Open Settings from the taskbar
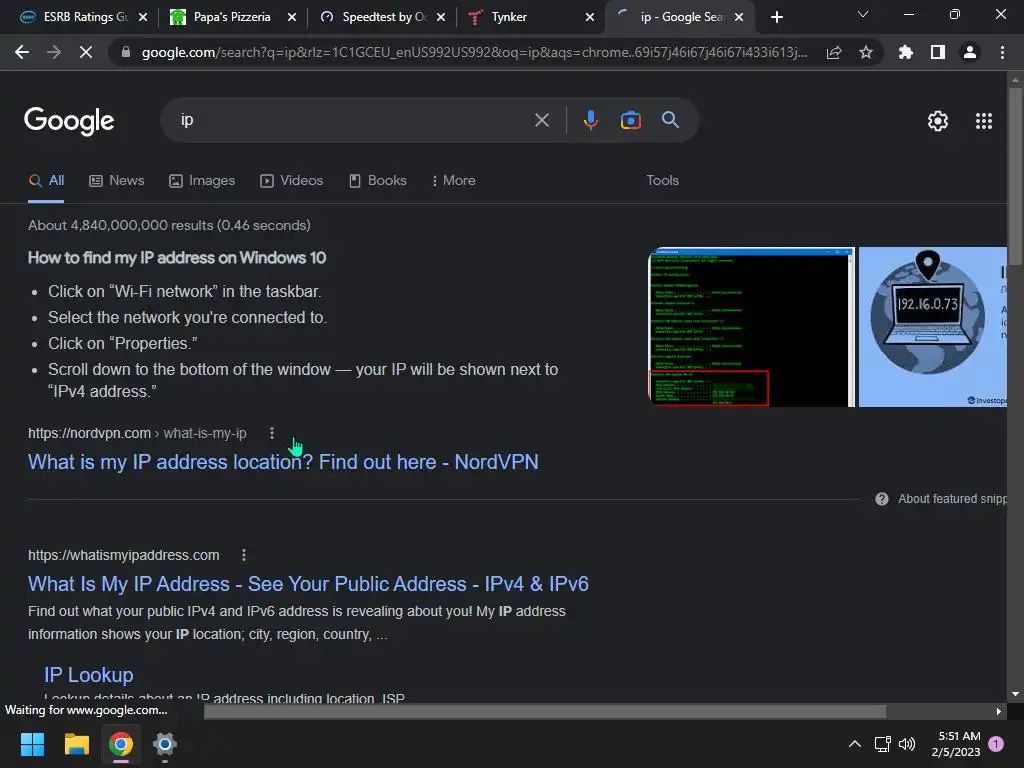 (165, 744)
